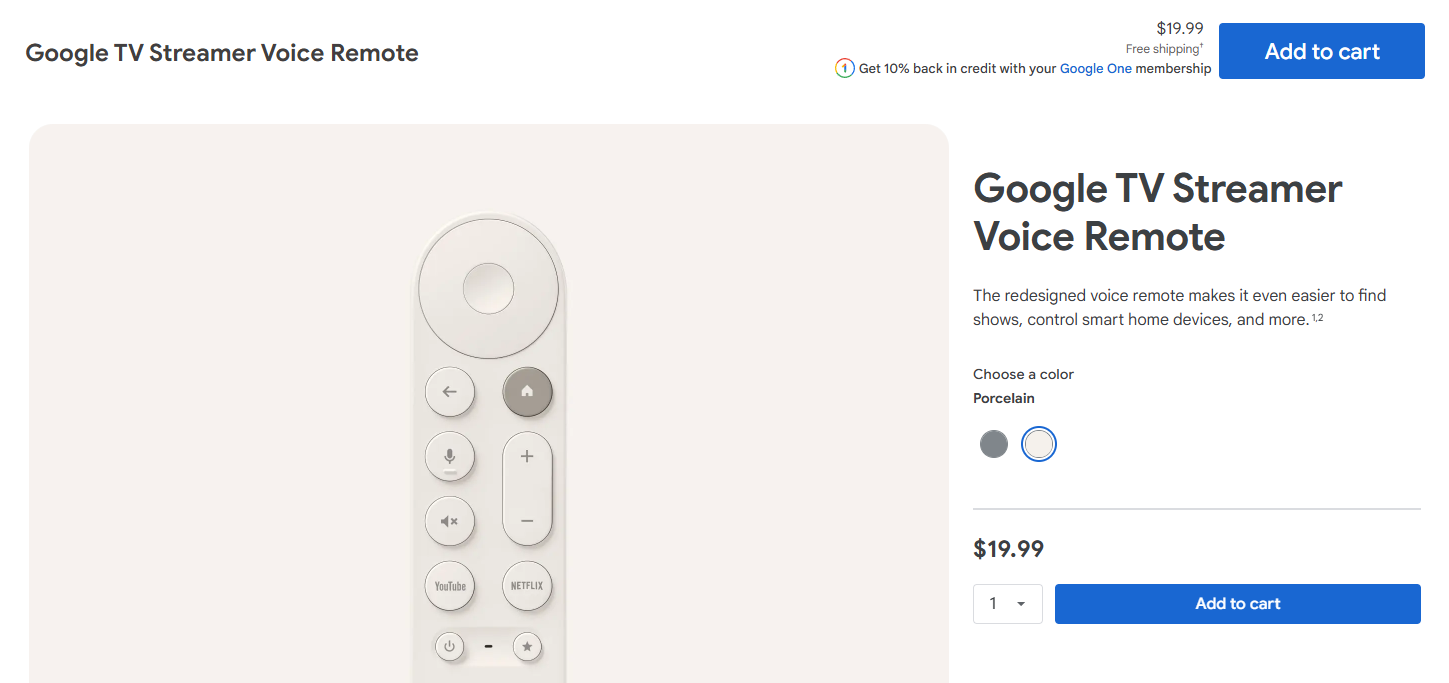Screen dimensions: 1449x683
Task: Select the dark gray color swatch
Action: 994,444
